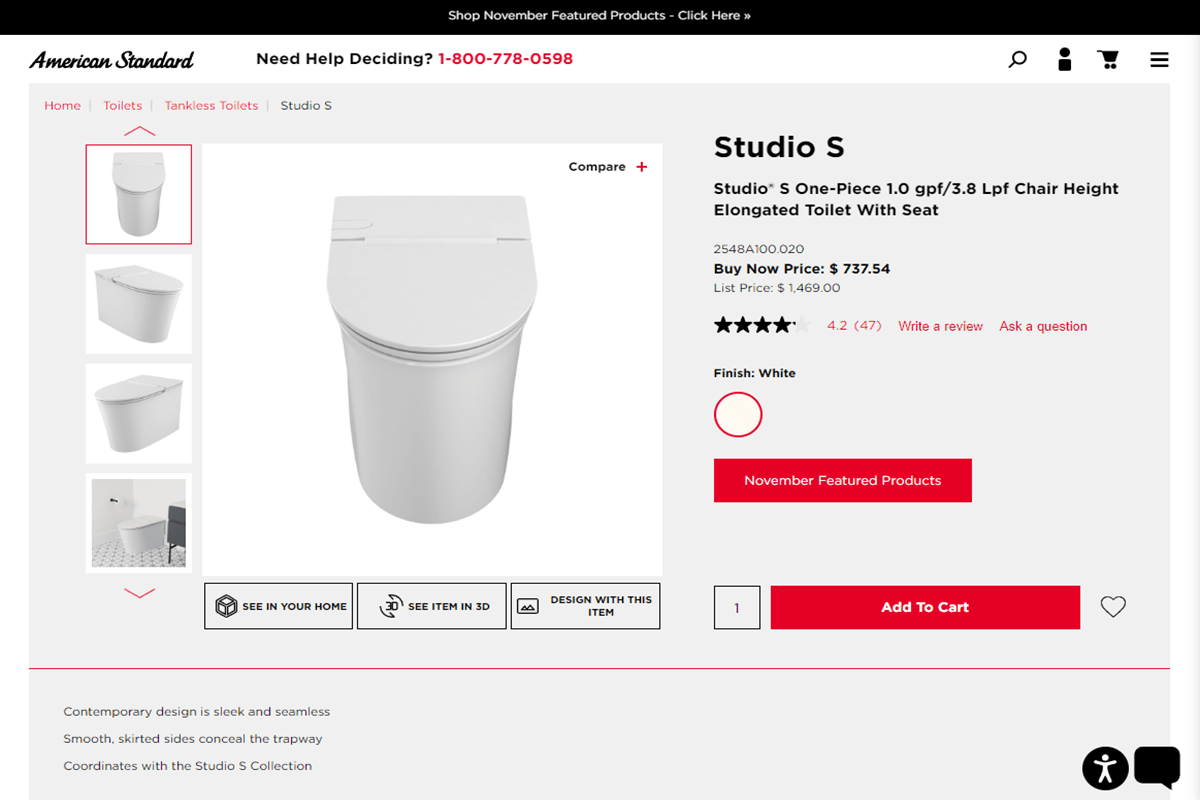This screenshot has width=1200, height=800.
Task: Click the main toilet product image
Action: click(x=432, y=360)
